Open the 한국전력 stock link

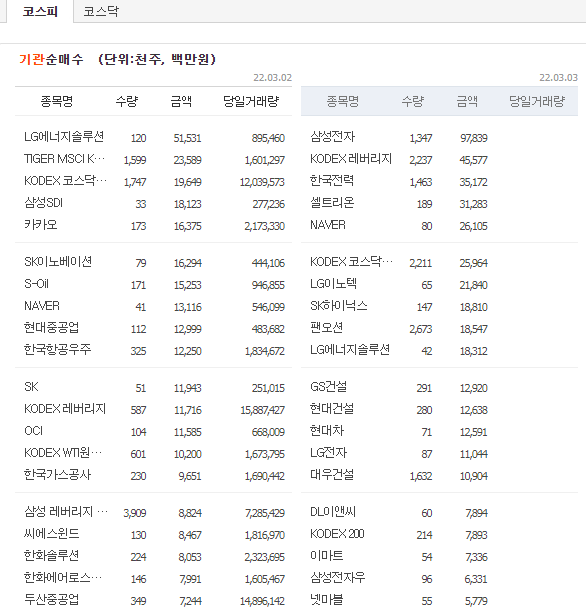point(332,181)
